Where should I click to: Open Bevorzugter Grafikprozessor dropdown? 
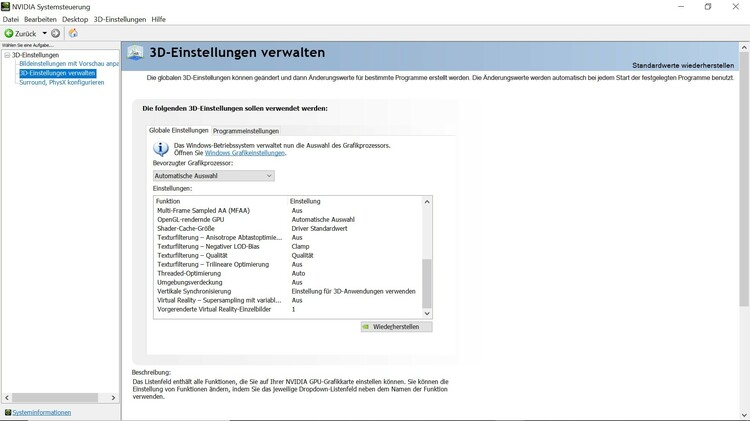(x=213, y=176)
